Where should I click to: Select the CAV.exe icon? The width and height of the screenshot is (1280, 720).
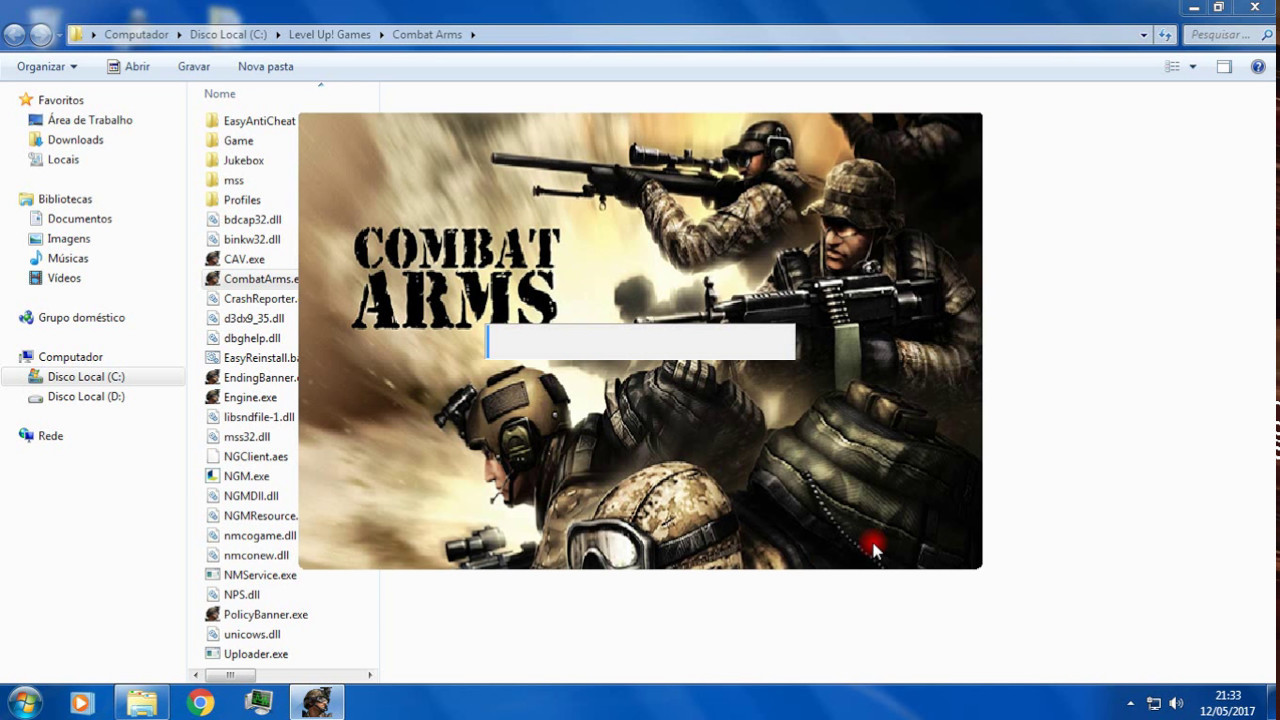point(212,259)
